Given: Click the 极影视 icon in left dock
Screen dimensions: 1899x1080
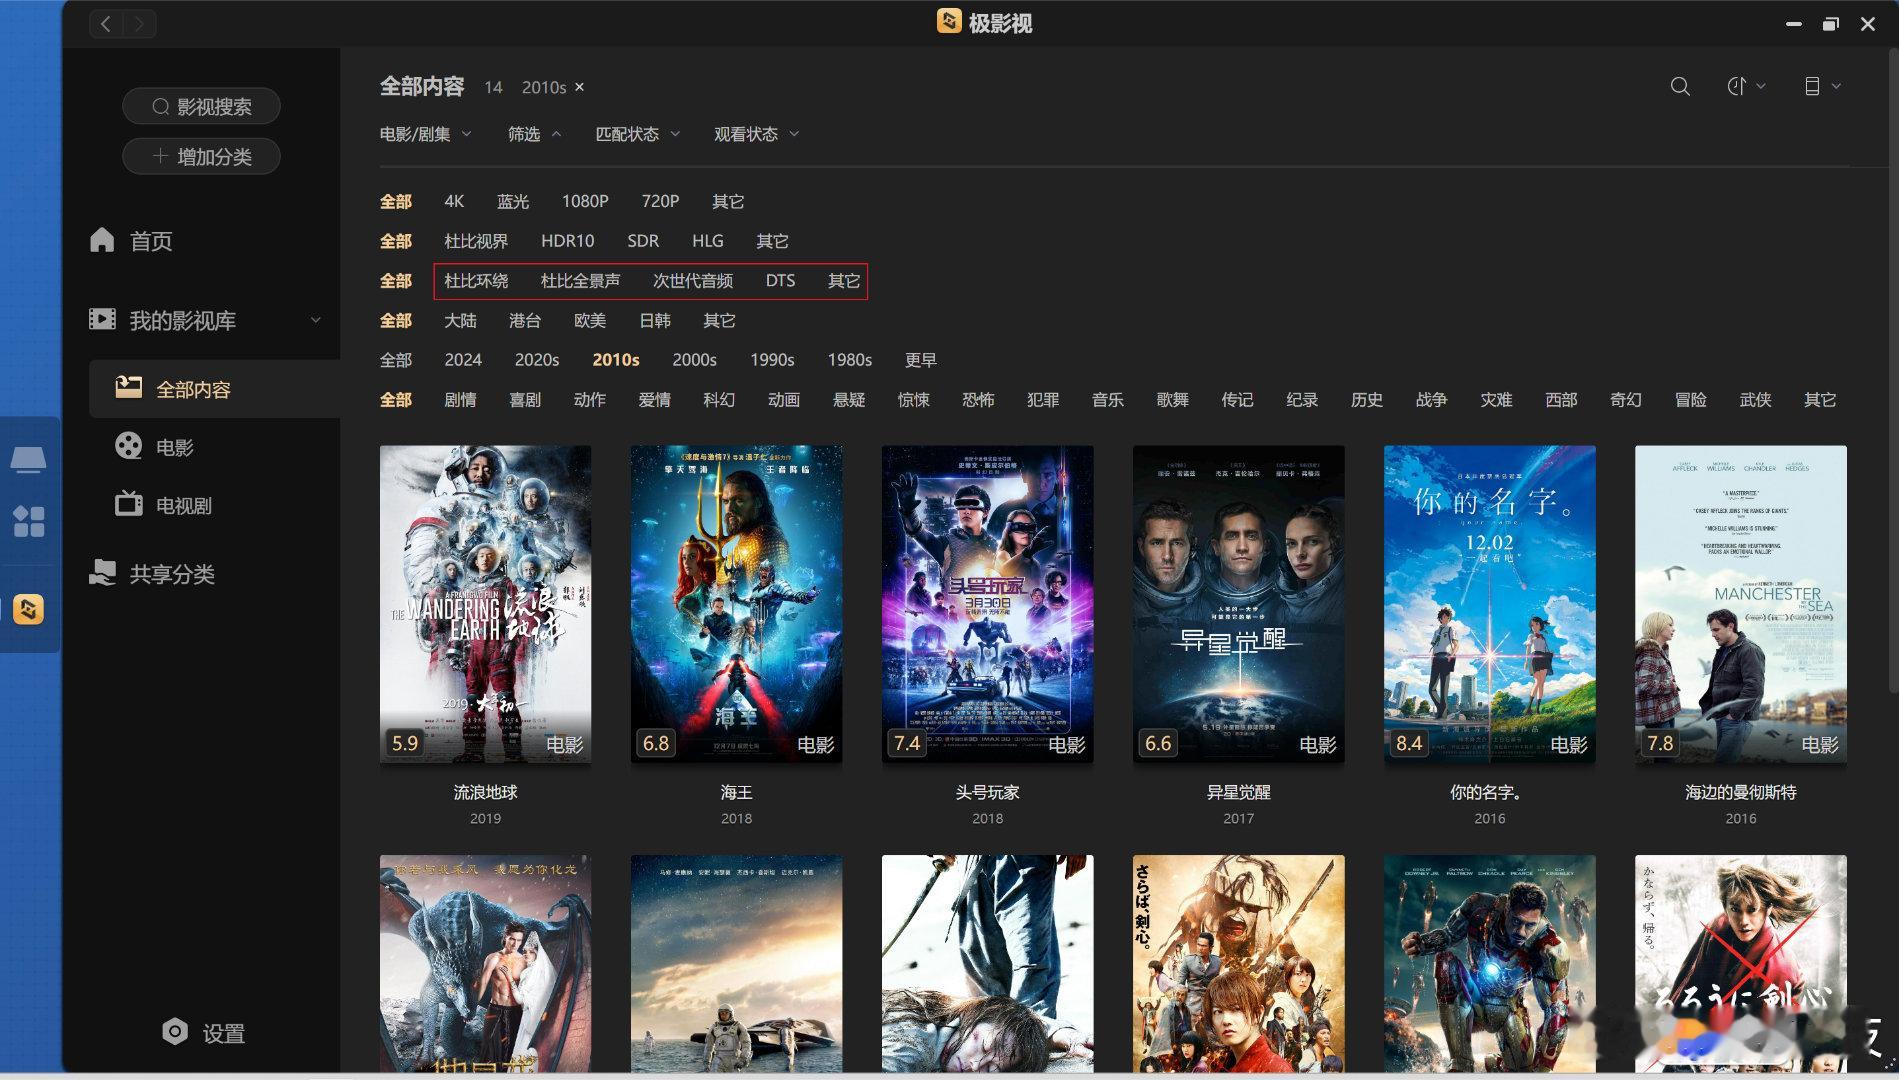Looking at the screenshot, I should (x=28, y=609).
